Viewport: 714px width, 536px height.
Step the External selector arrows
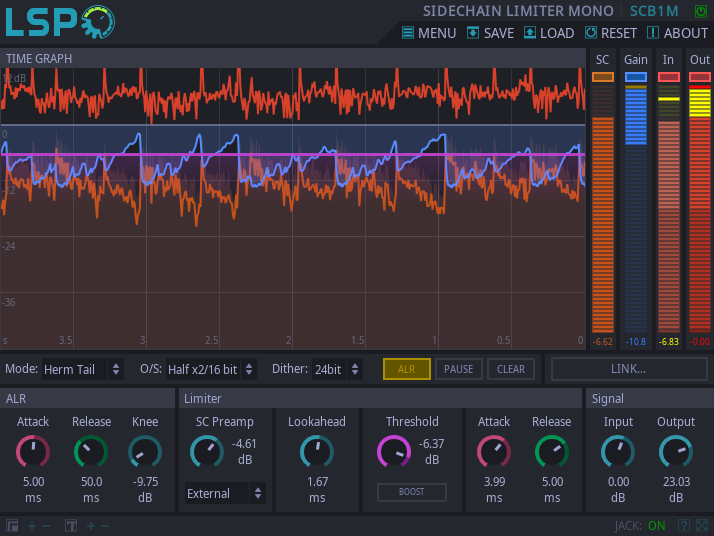tap(258, 493)
